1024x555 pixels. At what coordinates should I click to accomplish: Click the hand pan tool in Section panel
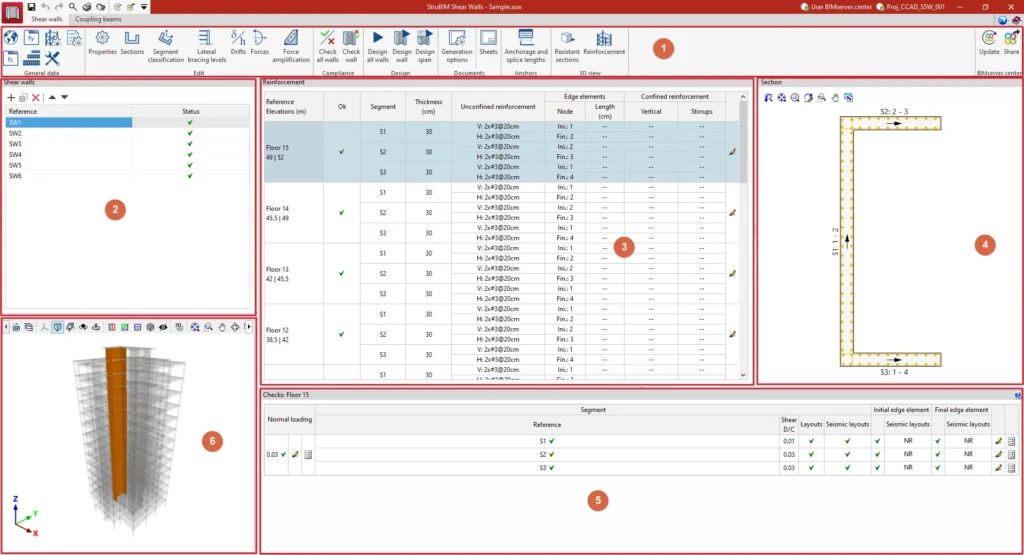click(x=835, y=98)
